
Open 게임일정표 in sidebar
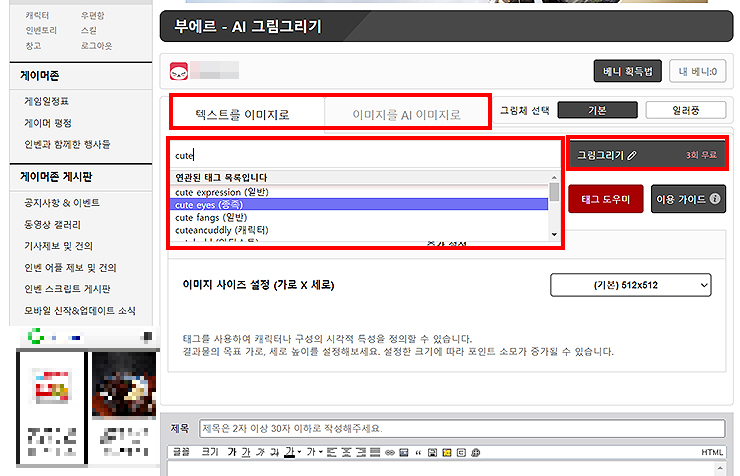(x=46, y=101)
